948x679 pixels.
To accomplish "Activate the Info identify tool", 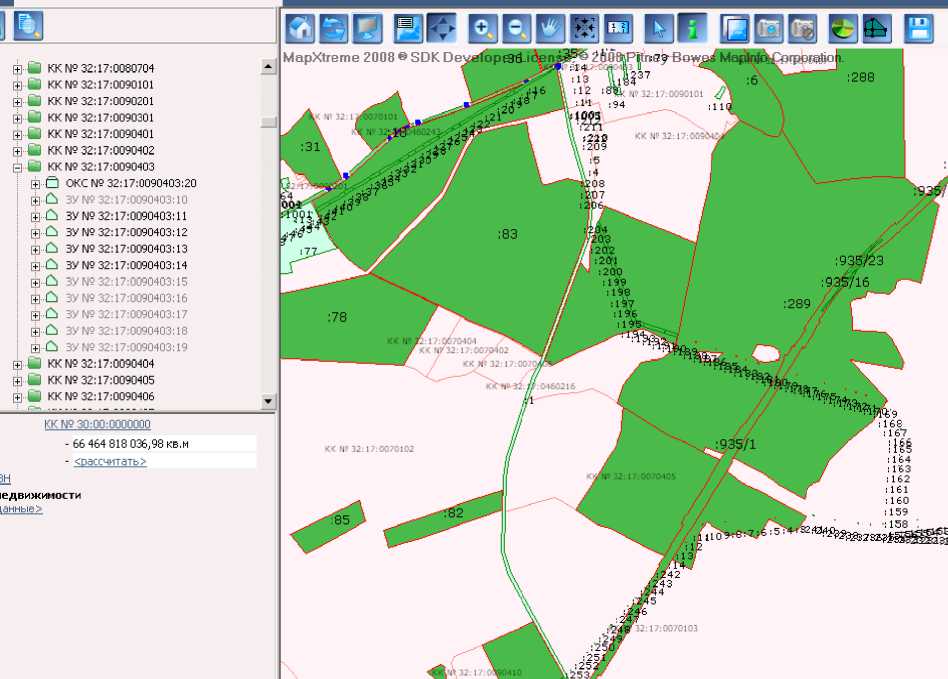I will pos(691,28).
